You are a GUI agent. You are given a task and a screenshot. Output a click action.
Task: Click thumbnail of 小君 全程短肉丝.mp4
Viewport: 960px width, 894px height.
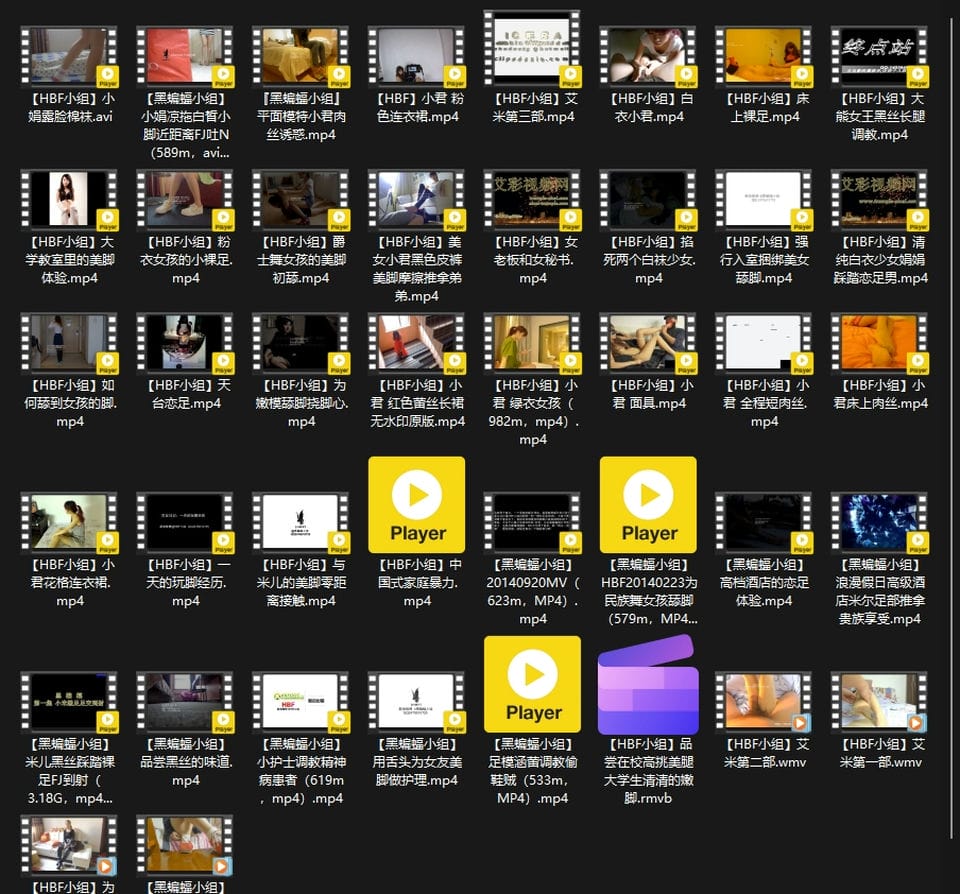coord(764,343)
